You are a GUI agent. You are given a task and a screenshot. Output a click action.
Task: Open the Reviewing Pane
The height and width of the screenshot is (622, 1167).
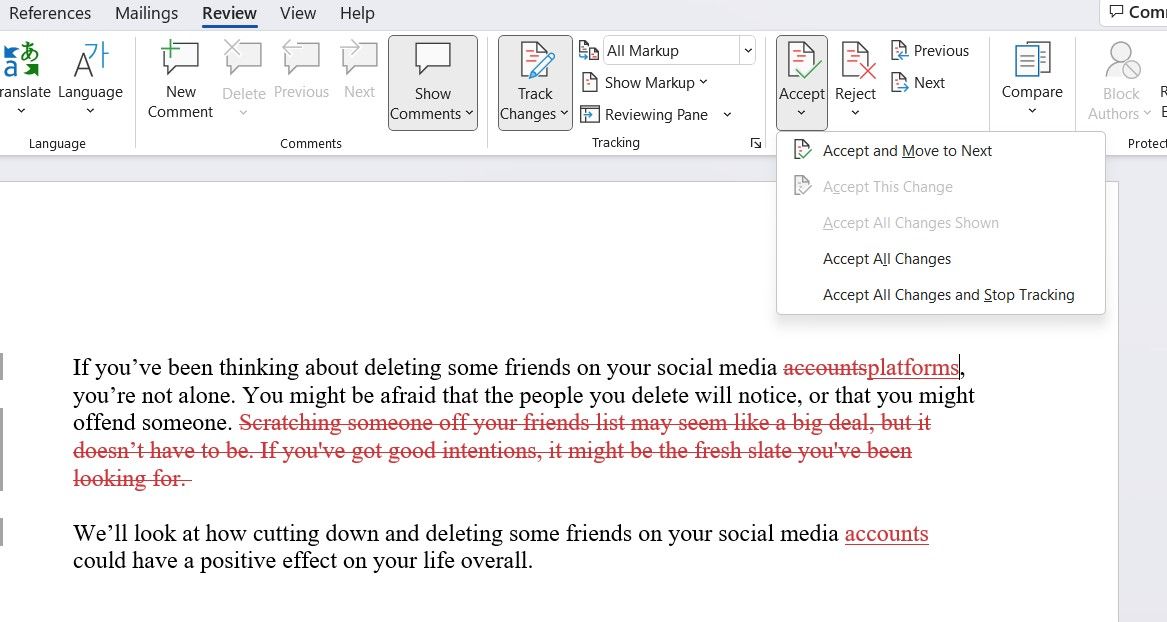click(645, 115)
